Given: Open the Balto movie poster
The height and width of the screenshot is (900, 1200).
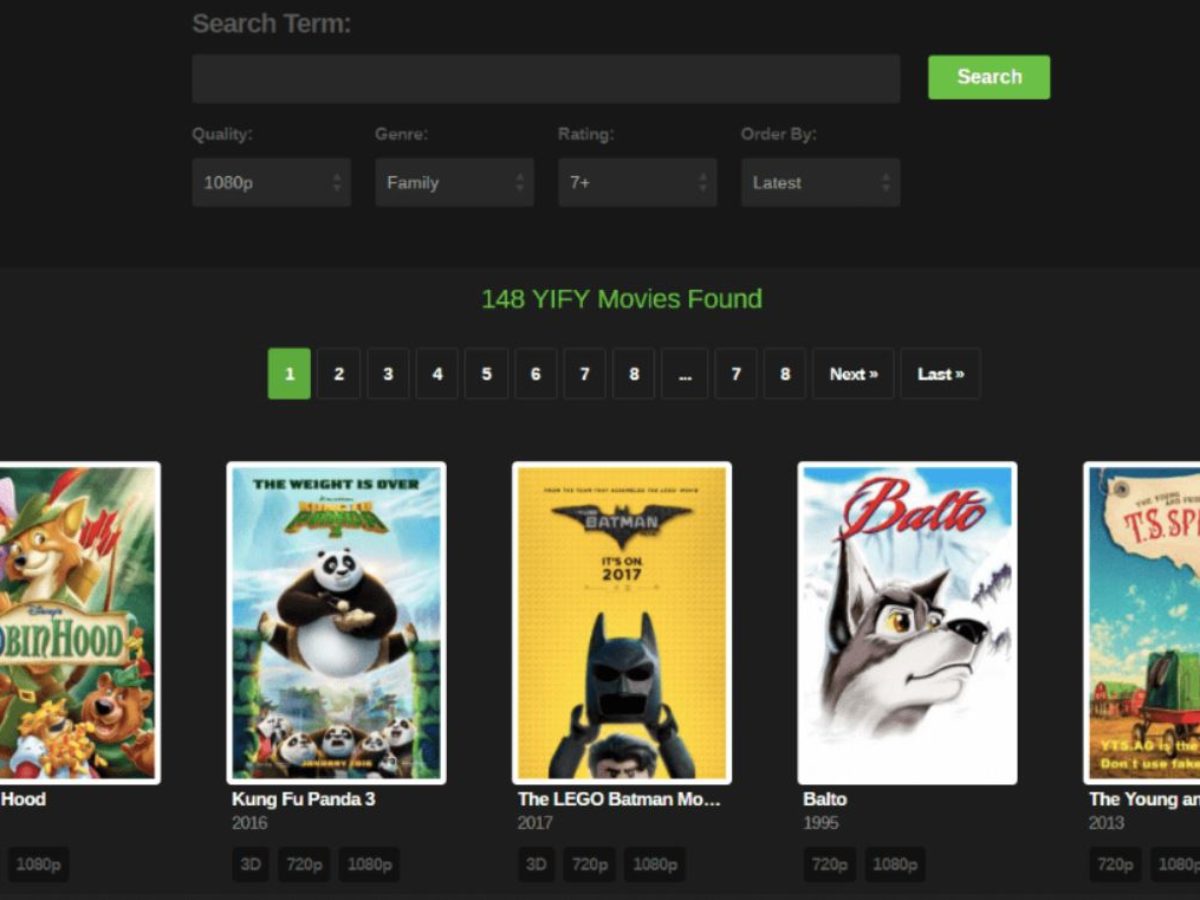Looking at the screenshot, I should pos(907,622).
